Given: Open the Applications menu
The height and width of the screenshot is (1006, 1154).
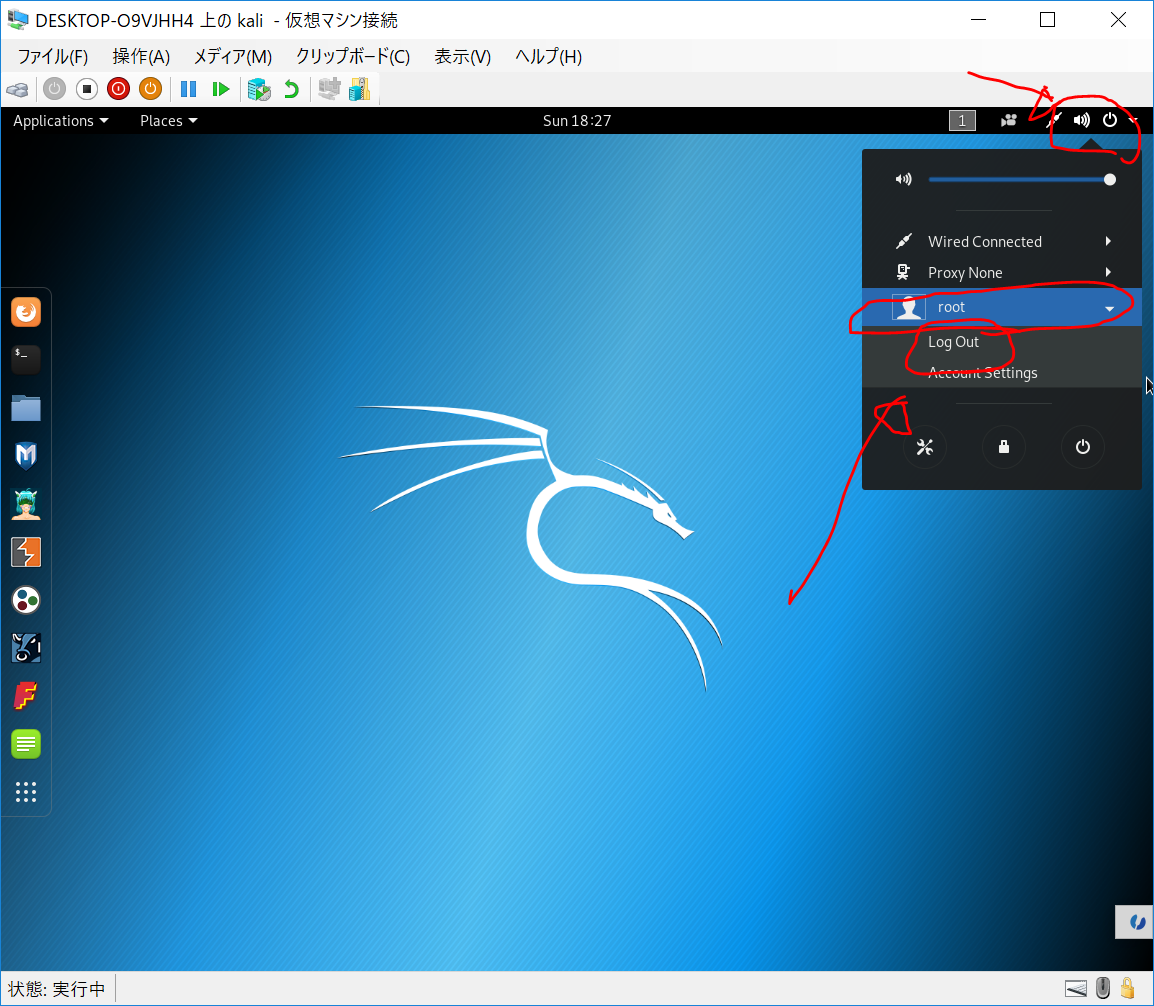Looking at the screenshot, I should pyautogui.click(x=60, y=121).
